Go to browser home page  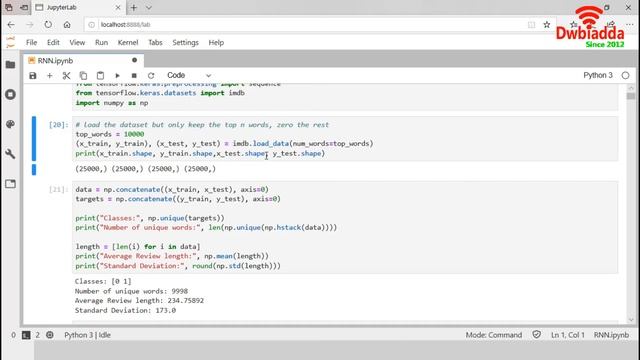67,24
